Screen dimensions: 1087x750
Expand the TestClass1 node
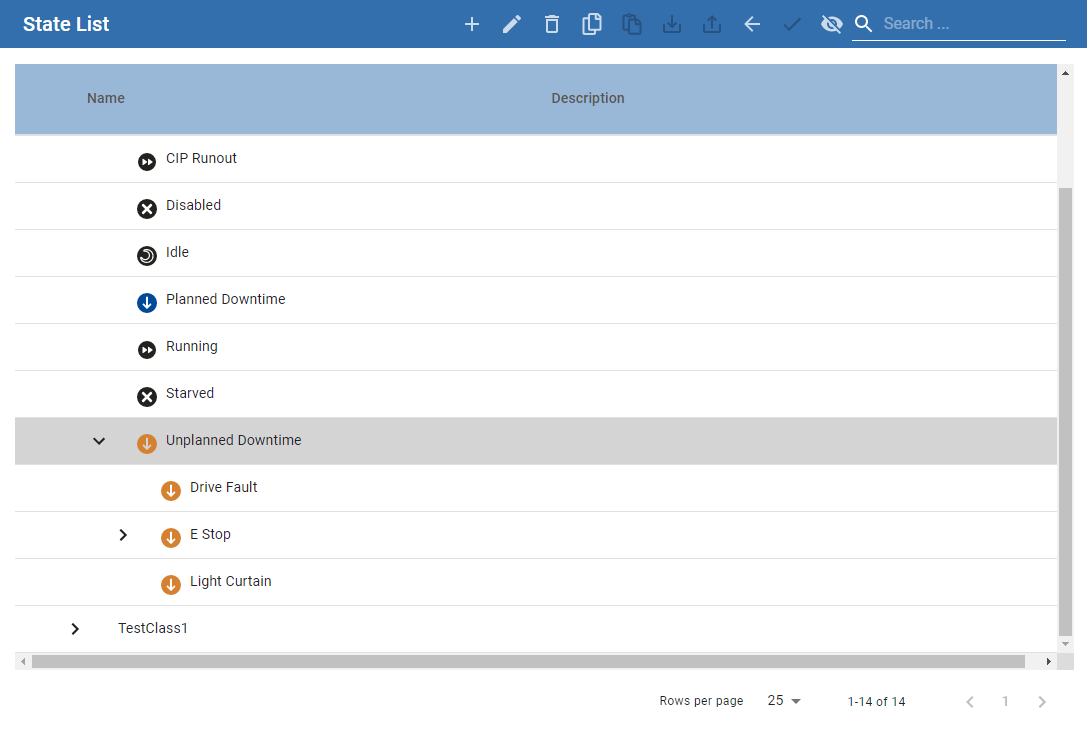pos(75,629)
